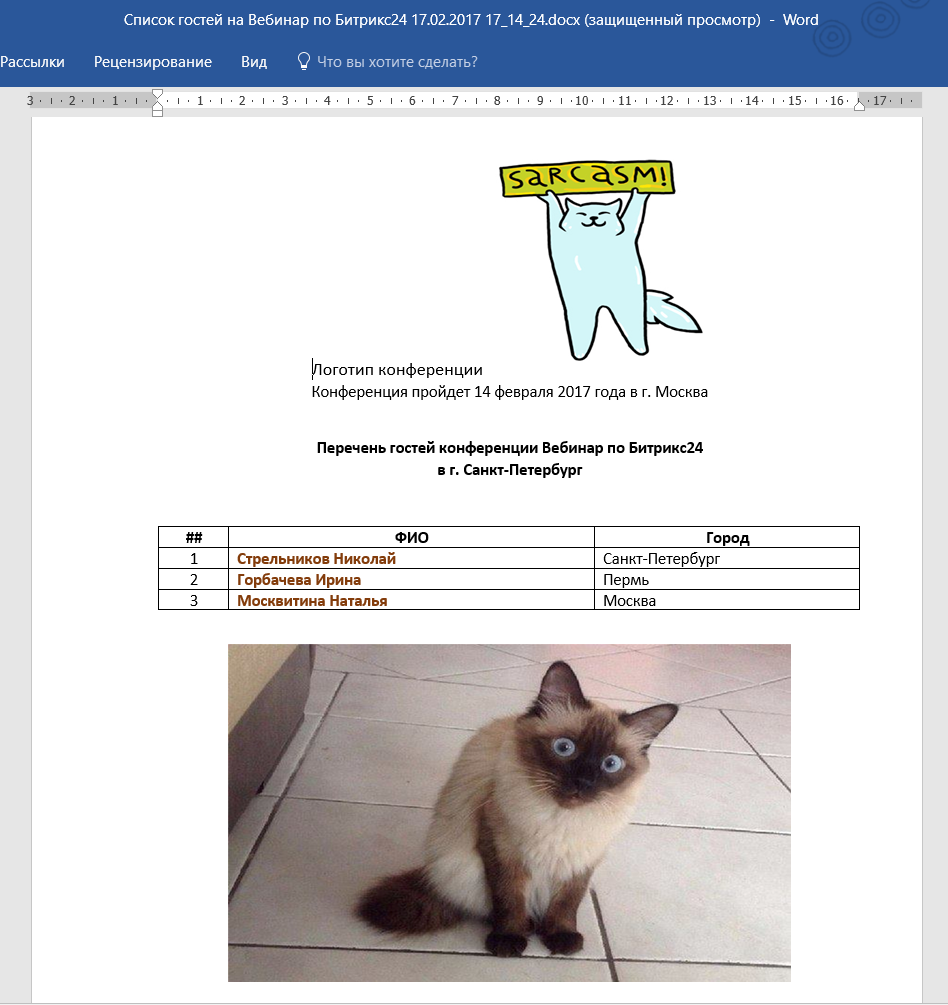Image resolution: width=948 pixels, height=1005 pixels.
Task: Type in 'Что вы хотите сделать?' search field
Action: click(x=397, y=62)
